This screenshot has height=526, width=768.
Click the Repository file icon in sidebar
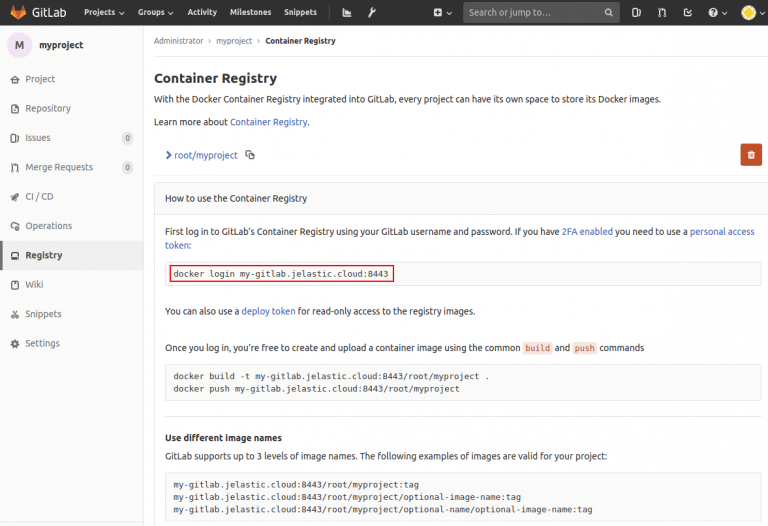click(15, 109)
